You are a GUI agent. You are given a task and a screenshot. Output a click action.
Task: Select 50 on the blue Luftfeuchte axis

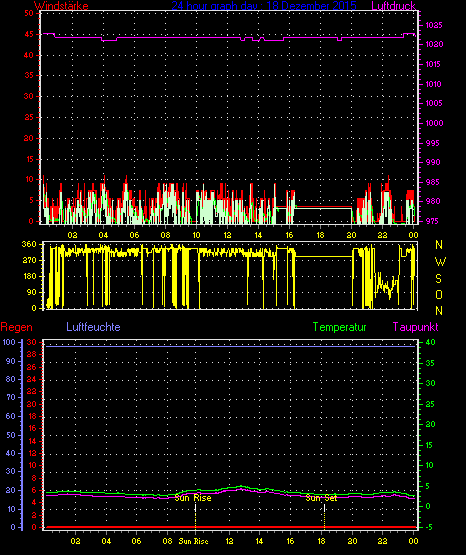pos(11,435)
